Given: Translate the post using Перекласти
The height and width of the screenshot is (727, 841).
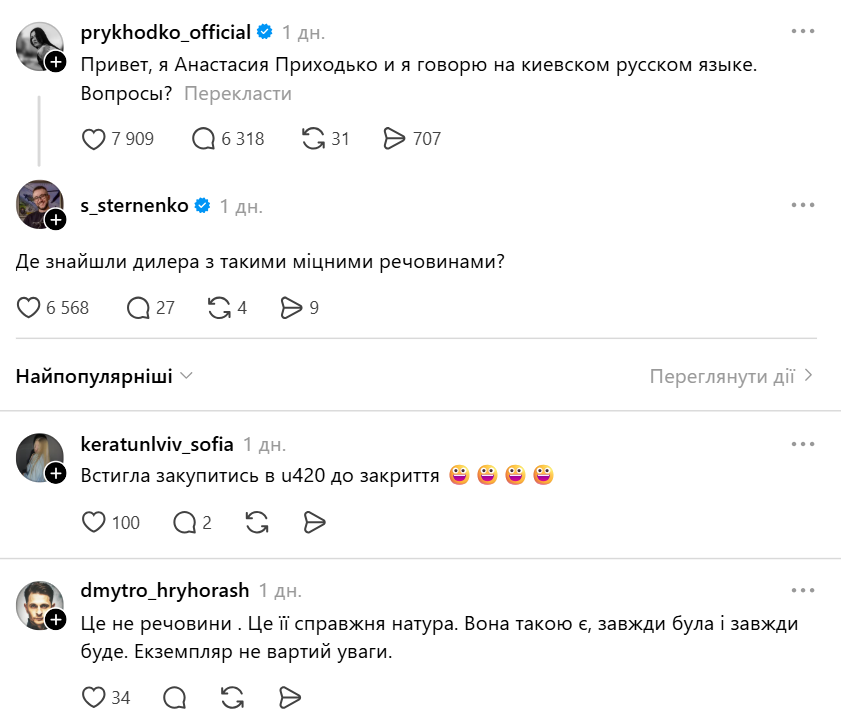Looking at the screenshot, I should 236,93.
